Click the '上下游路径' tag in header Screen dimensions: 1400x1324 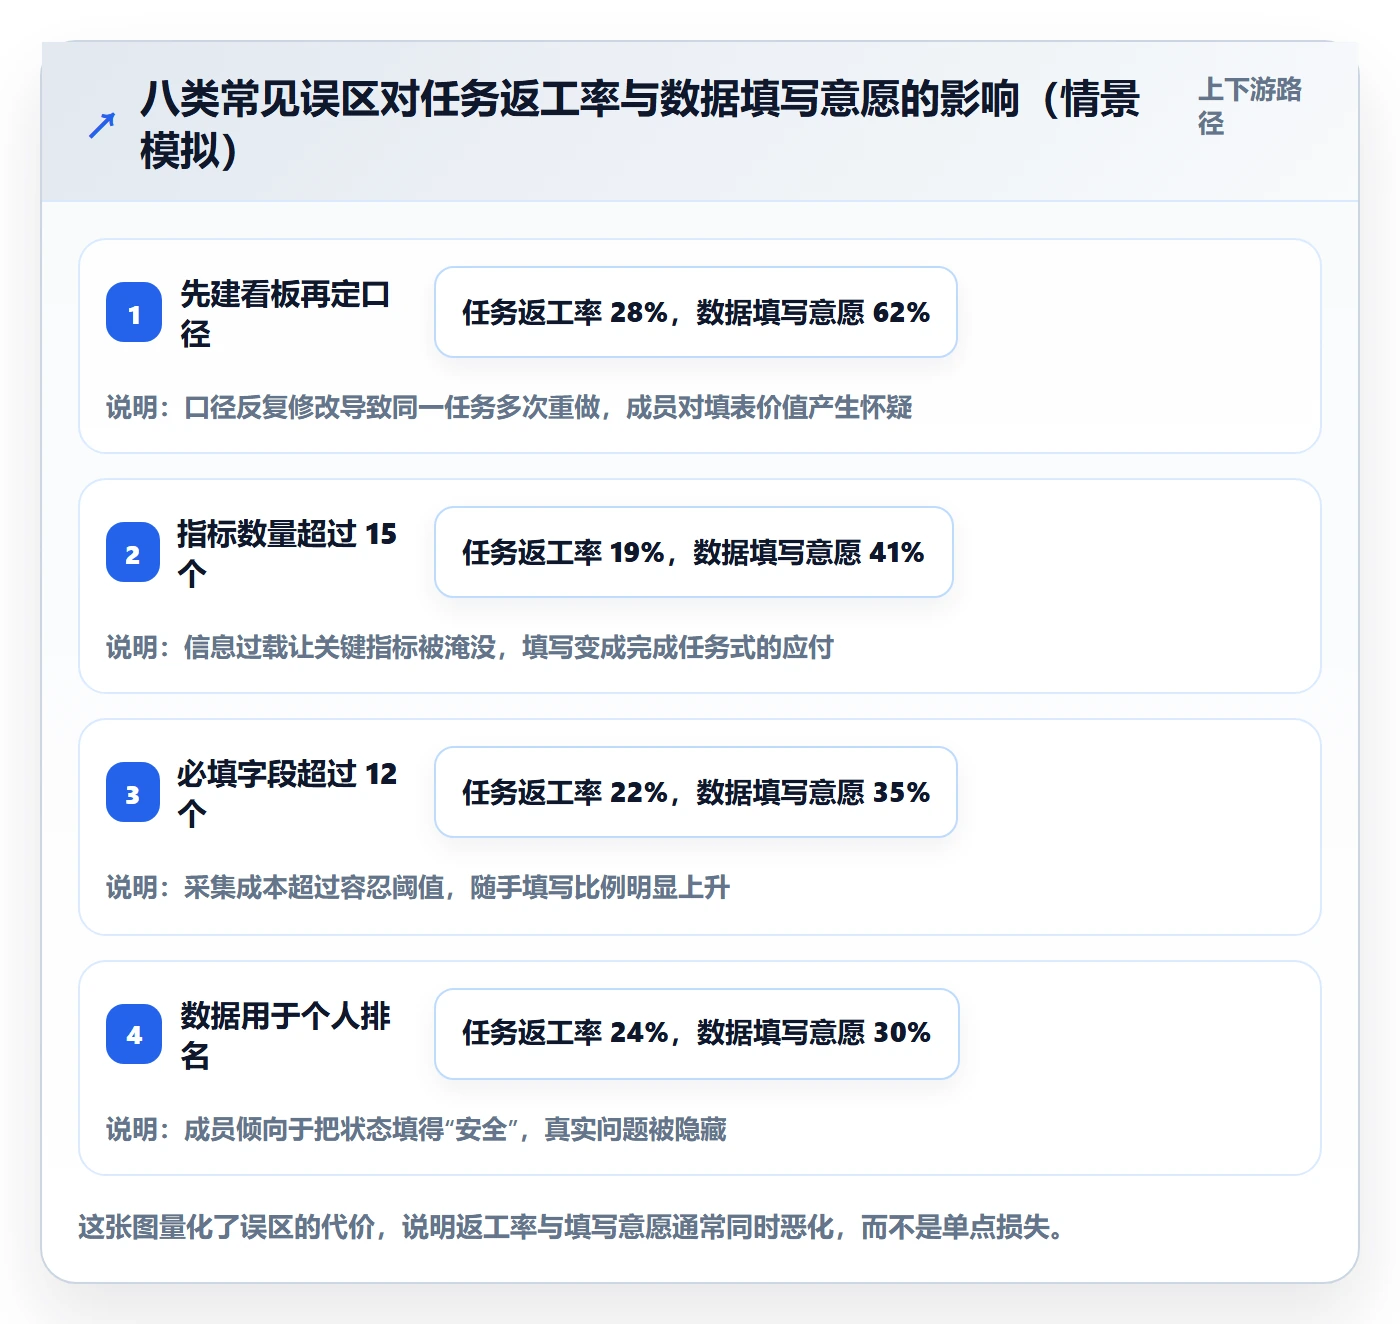click(1250, 106)
